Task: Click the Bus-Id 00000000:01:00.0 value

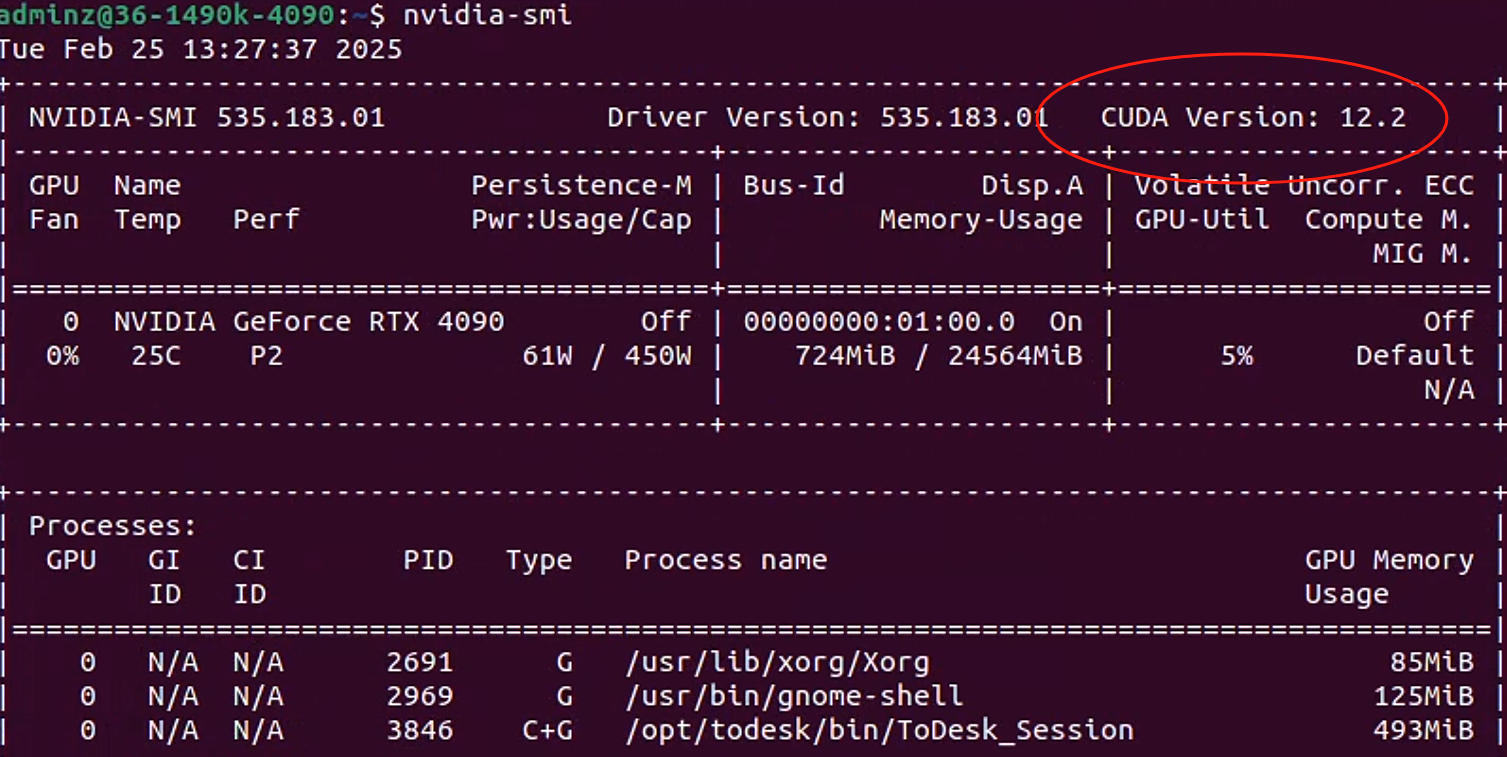Action: click(x=878, y=321)
